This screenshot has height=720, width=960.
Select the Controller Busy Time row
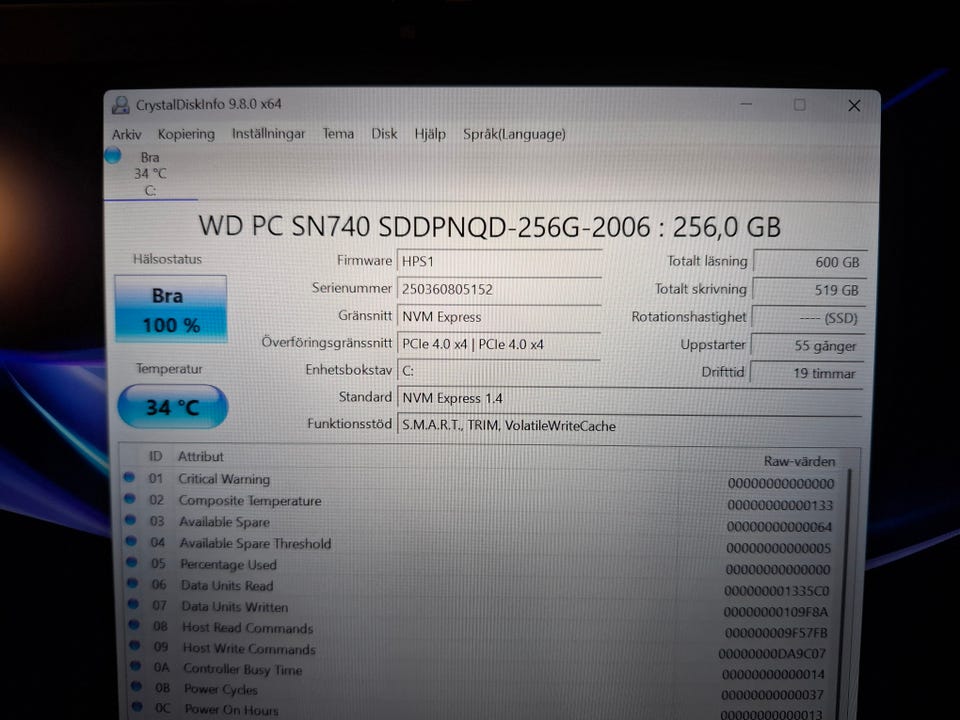[x=481, y=671]
